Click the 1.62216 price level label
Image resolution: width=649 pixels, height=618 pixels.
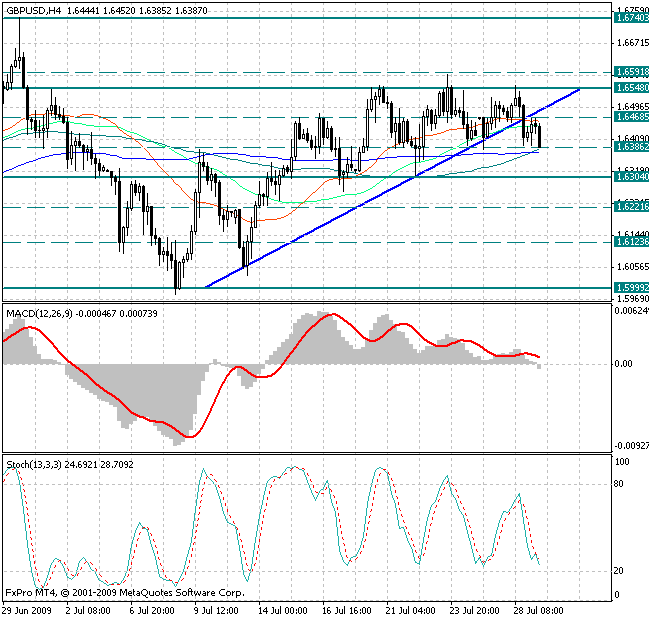pos(631,207)
